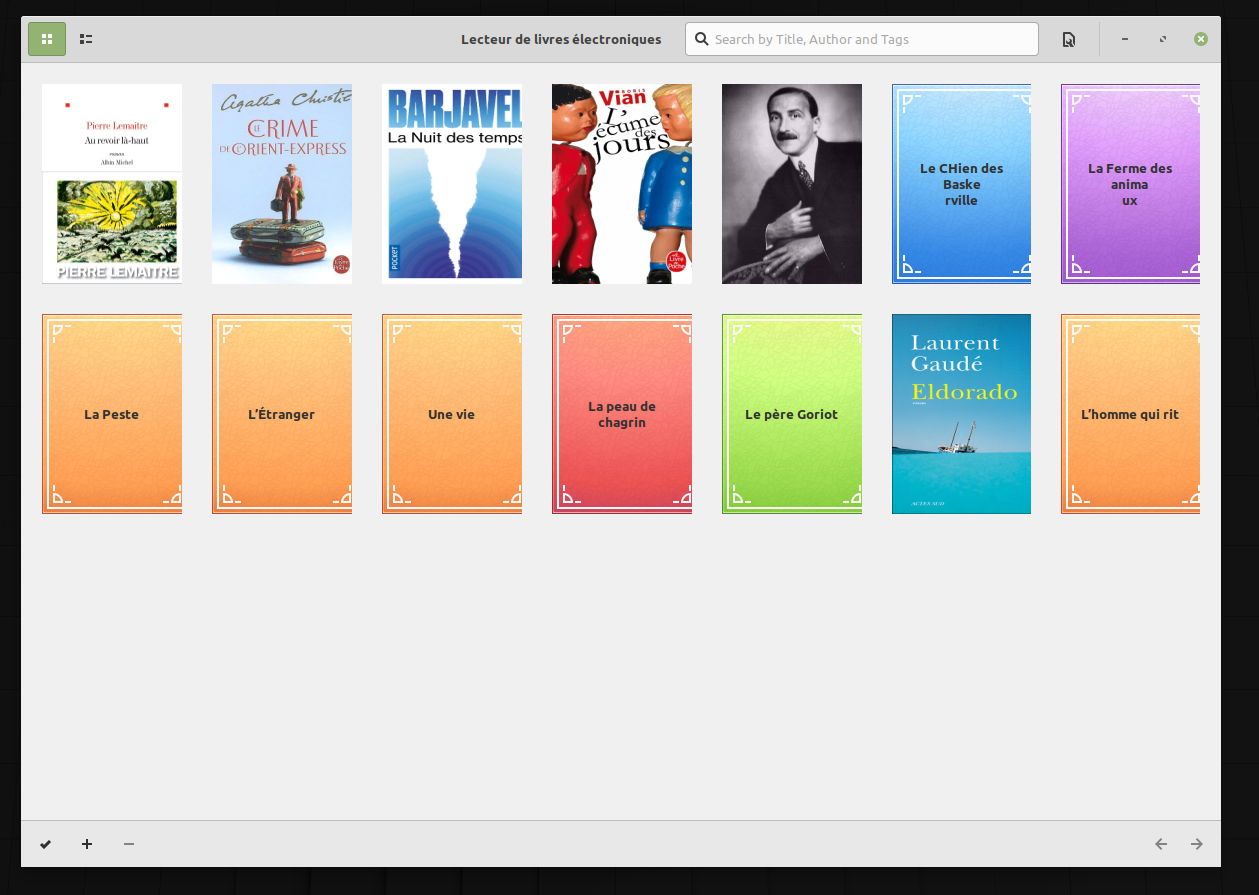Open La peau de chagrin book

[622, 414]
